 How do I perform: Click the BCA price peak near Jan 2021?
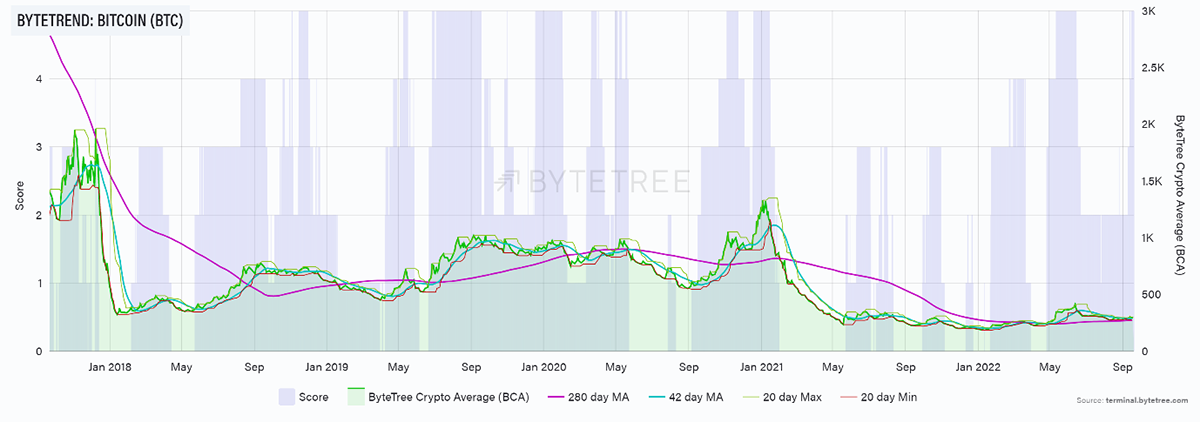[765, 201]
